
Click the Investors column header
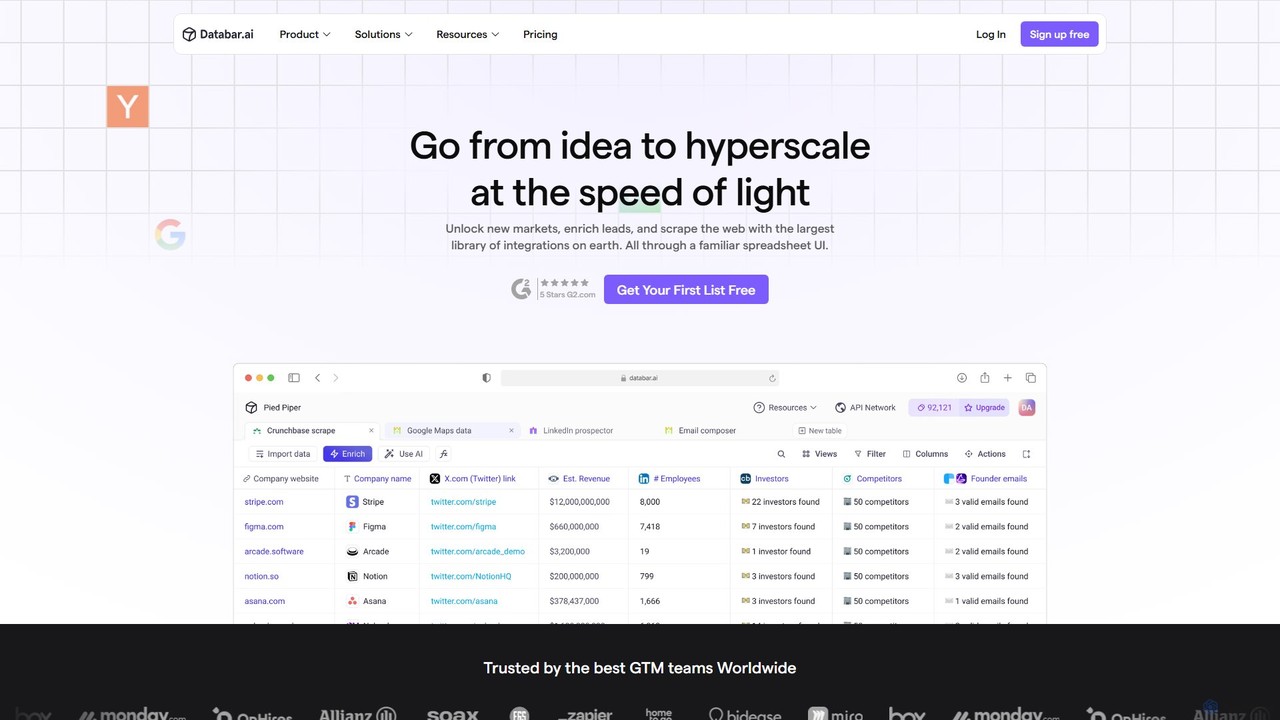point(781,479)
